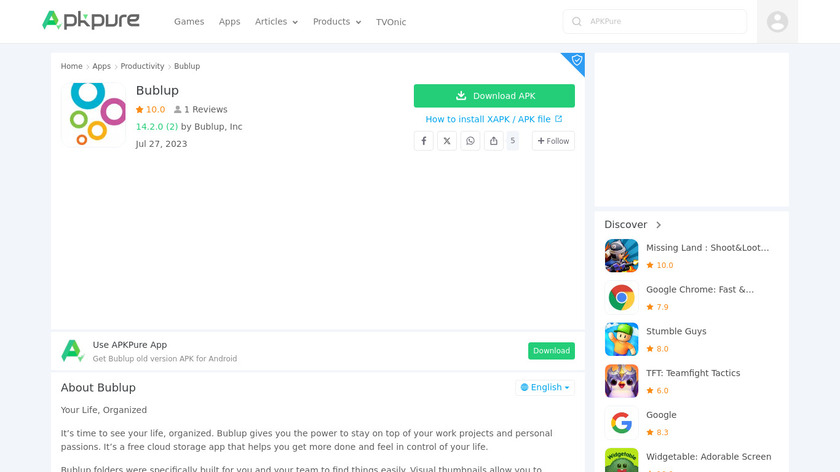The width and height of the screenshot is (840, 472).
Task: Click the 10.0 star rating
Action: pyautogui.click(x=151, y=109)
